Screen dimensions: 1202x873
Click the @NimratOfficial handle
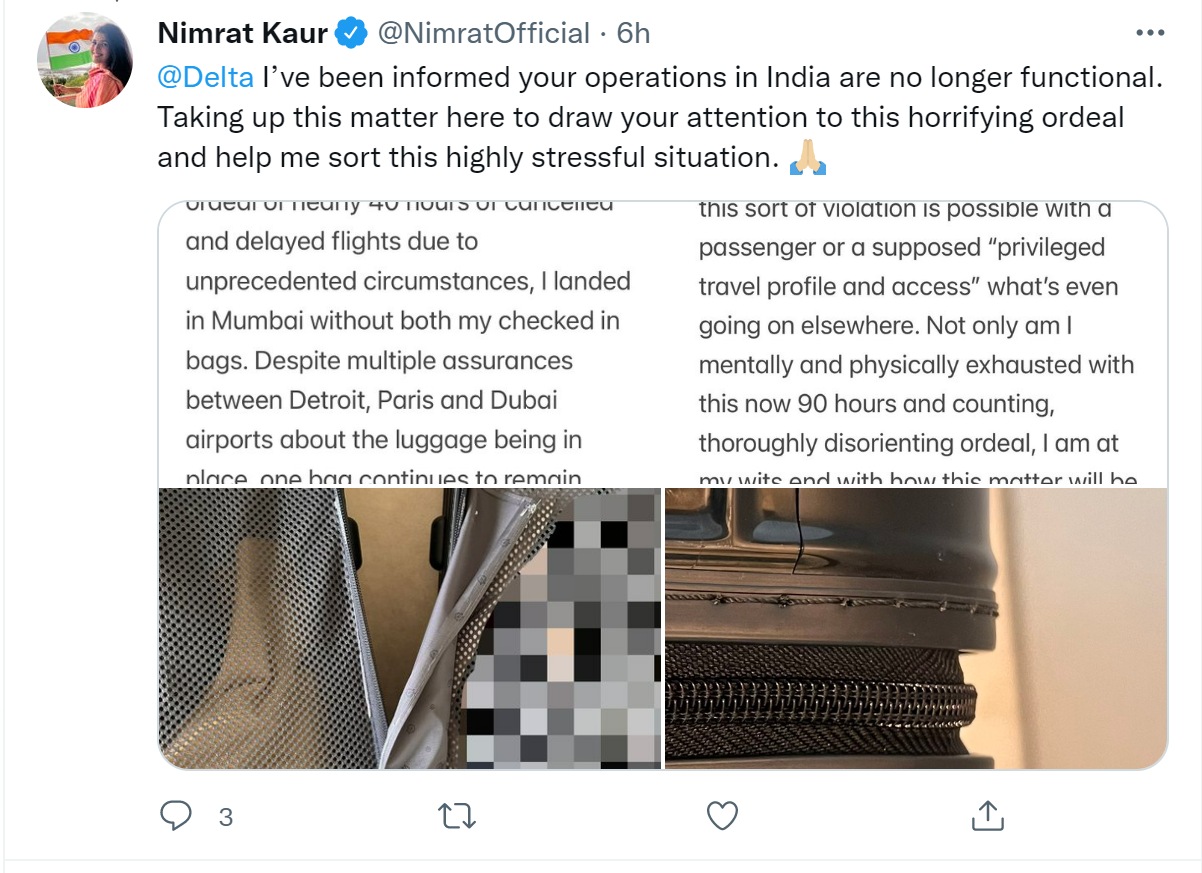(481, 33)
